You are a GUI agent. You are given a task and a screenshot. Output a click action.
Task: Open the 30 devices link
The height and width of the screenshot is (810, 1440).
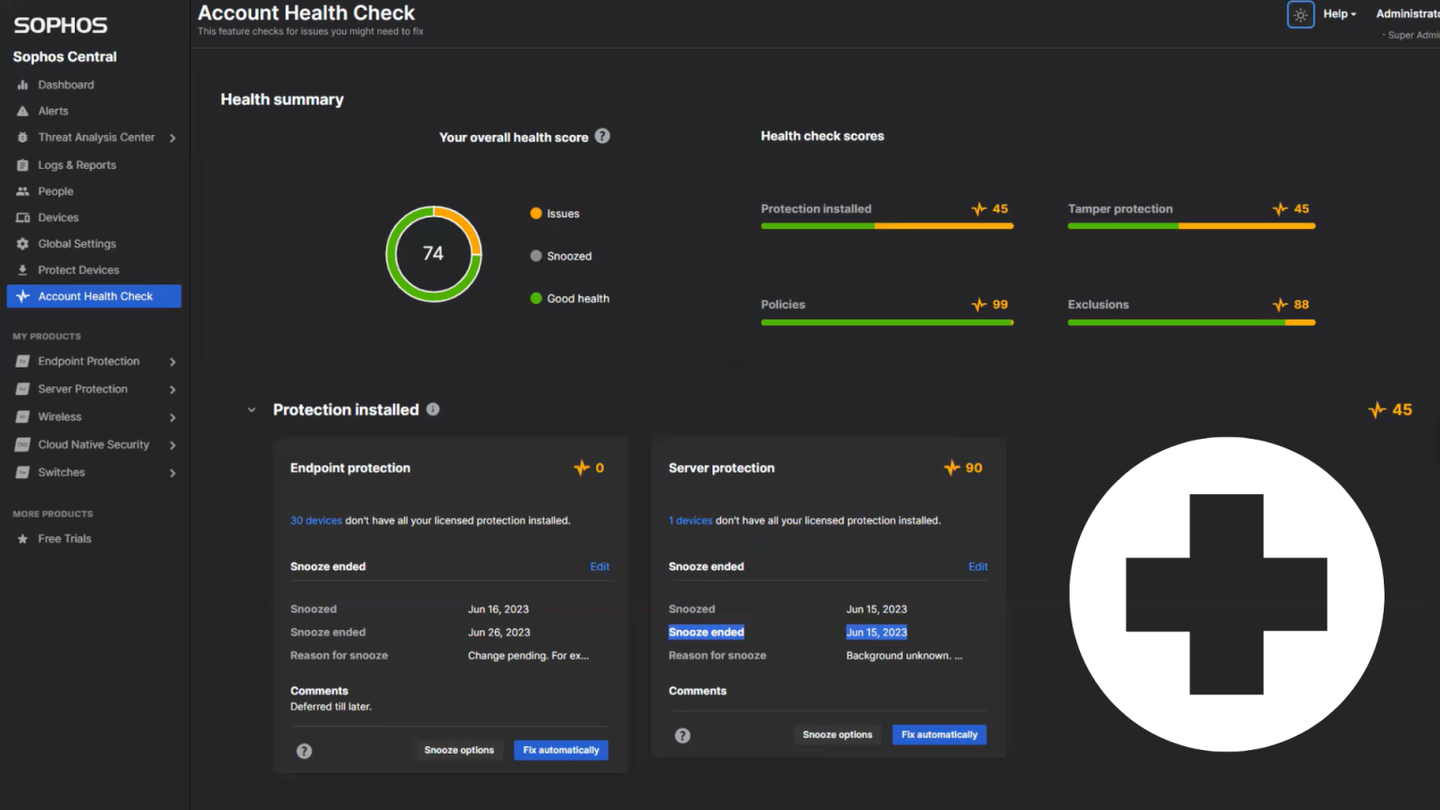pos(316,520)
